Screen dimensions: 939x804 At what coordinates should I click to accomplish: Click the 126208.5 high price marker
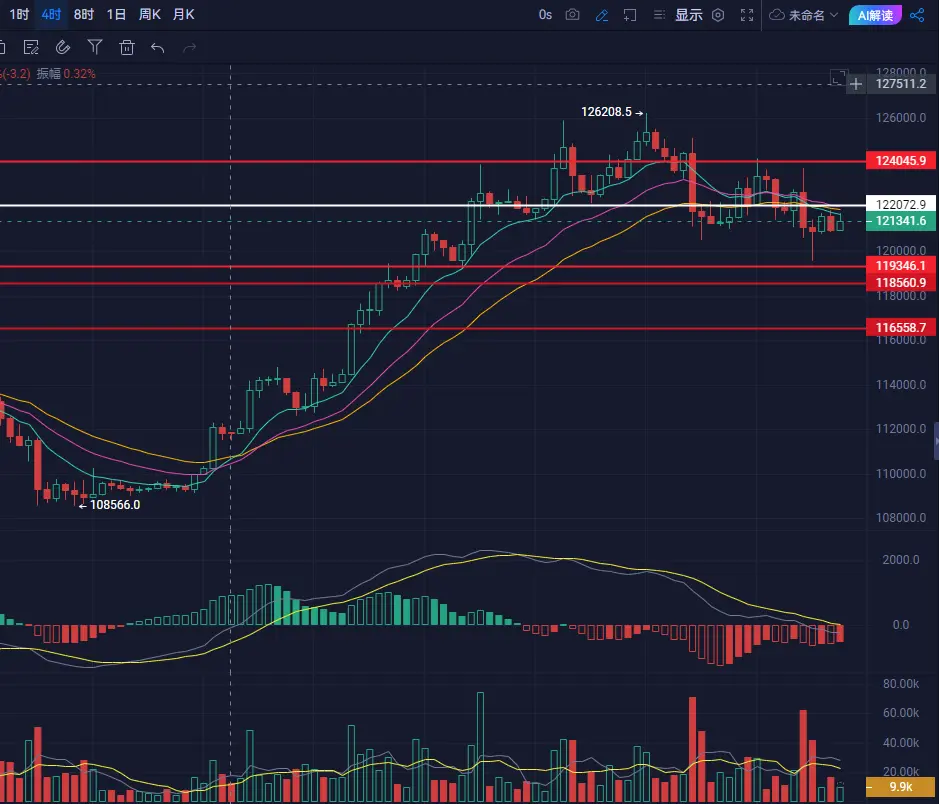612,112
